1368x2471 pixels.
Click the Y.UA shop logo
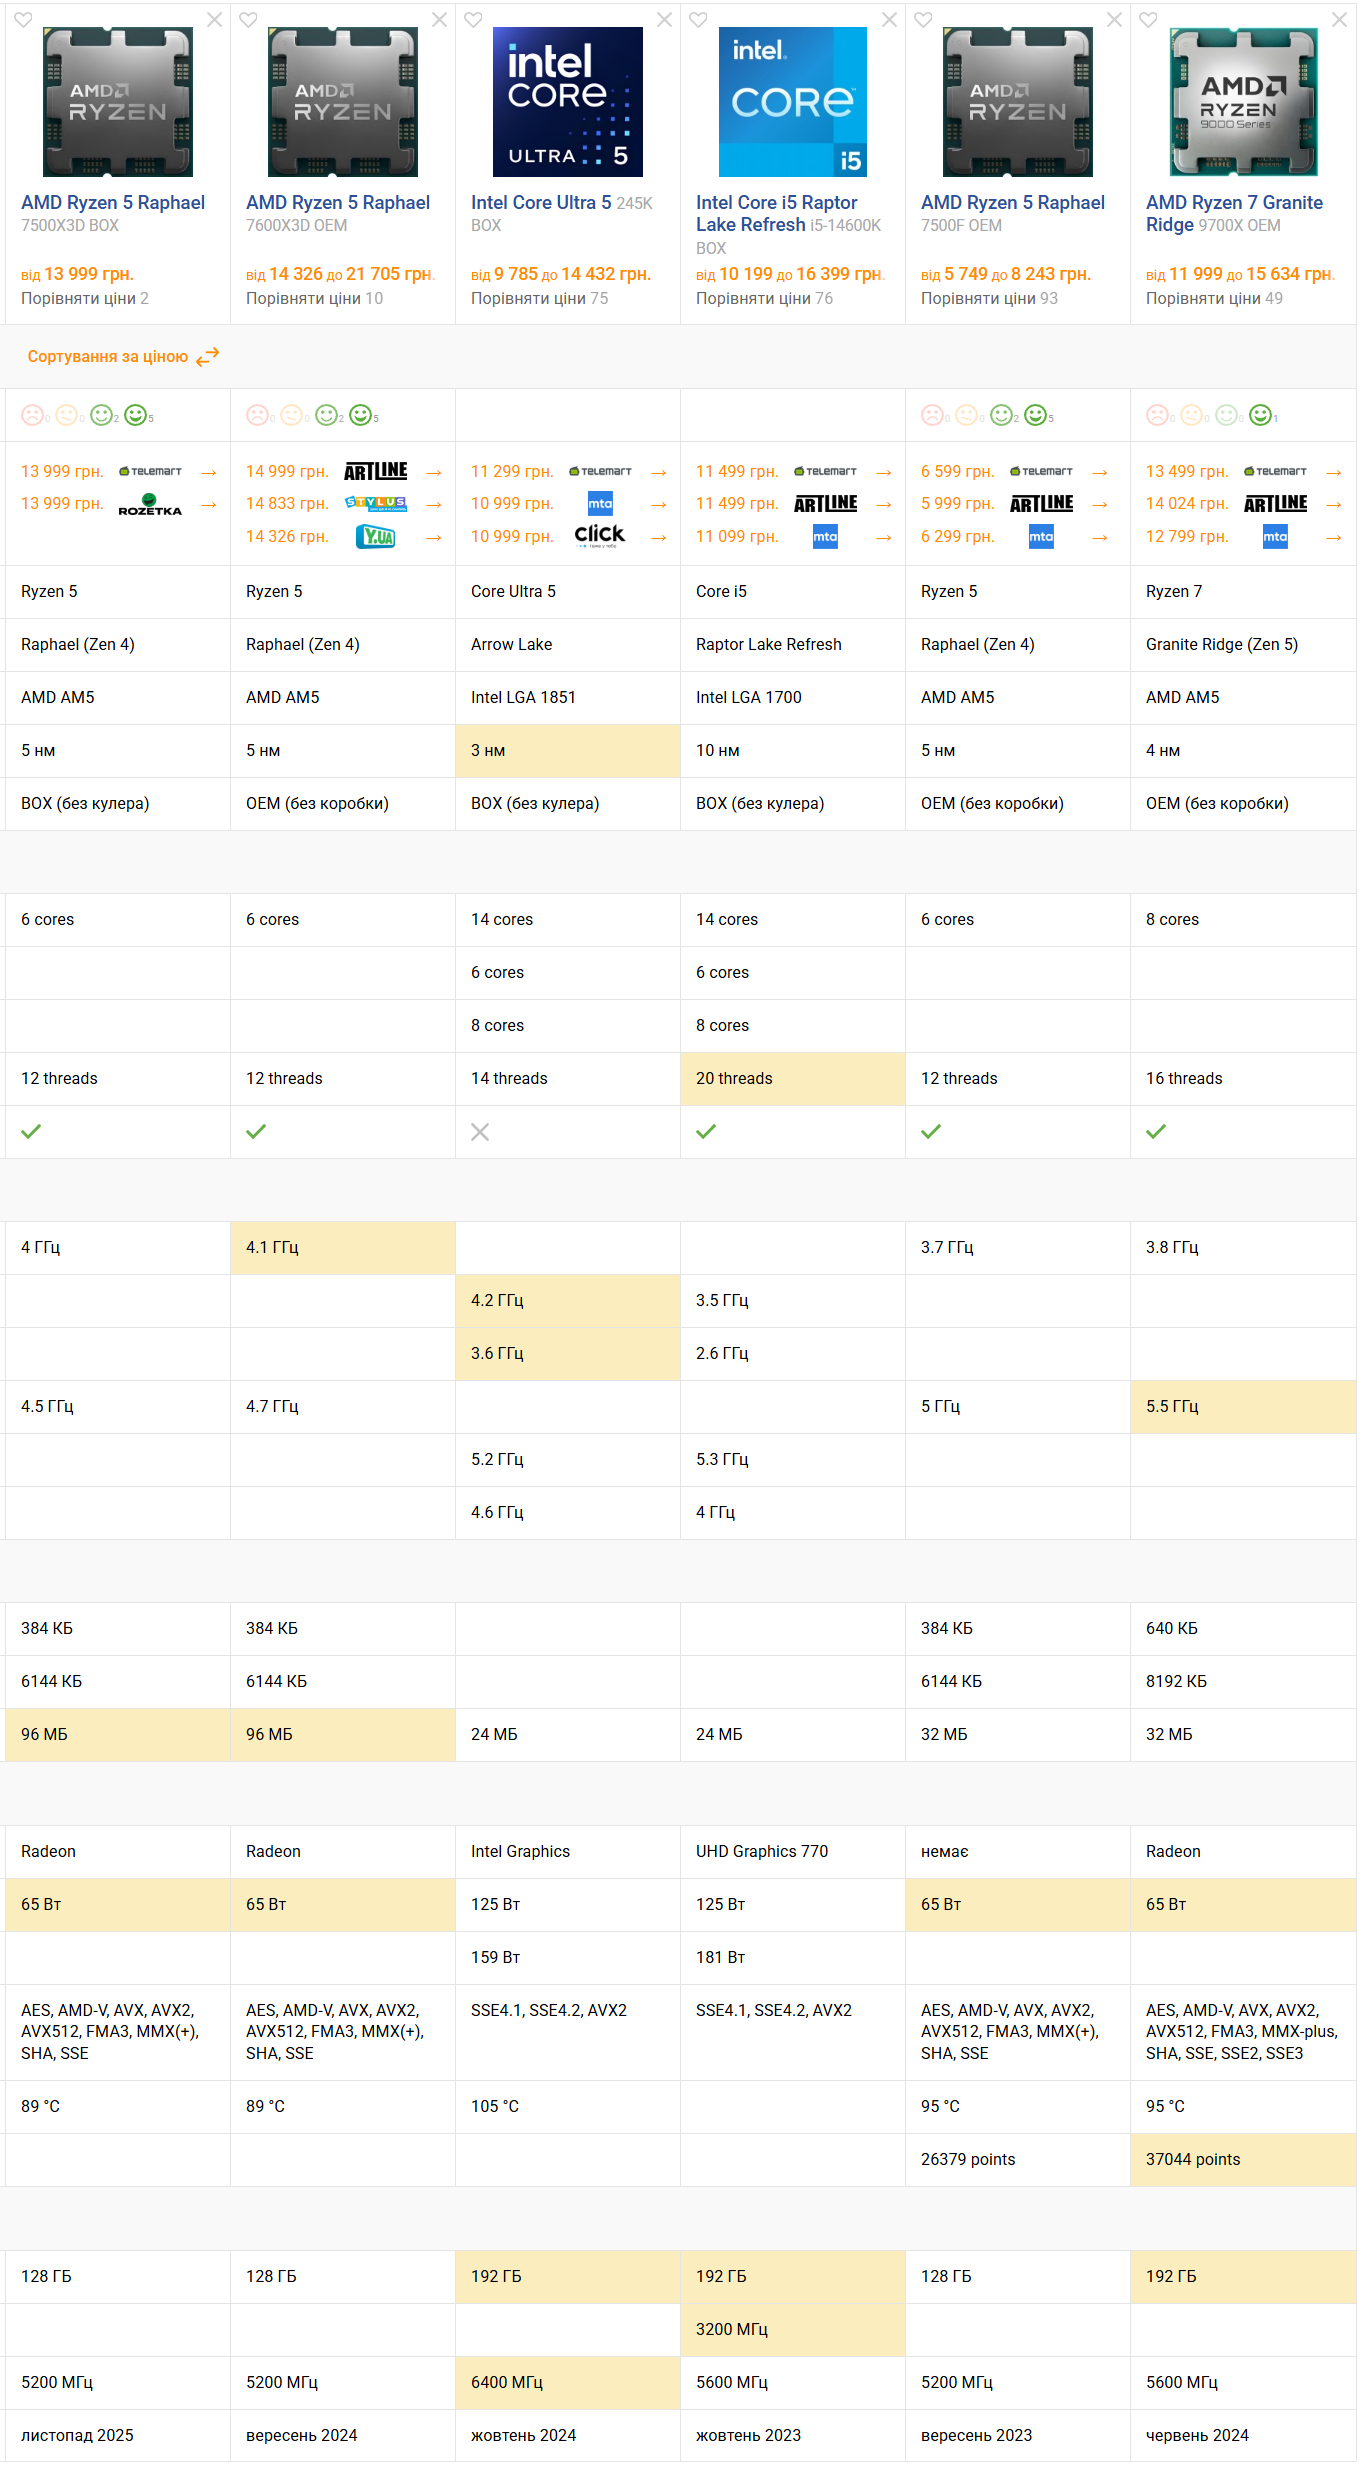click(376, 537)
